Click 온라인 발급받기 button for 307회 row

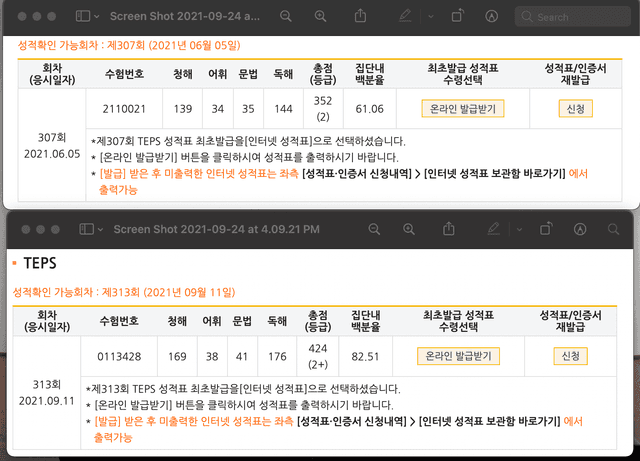[463, 109]
